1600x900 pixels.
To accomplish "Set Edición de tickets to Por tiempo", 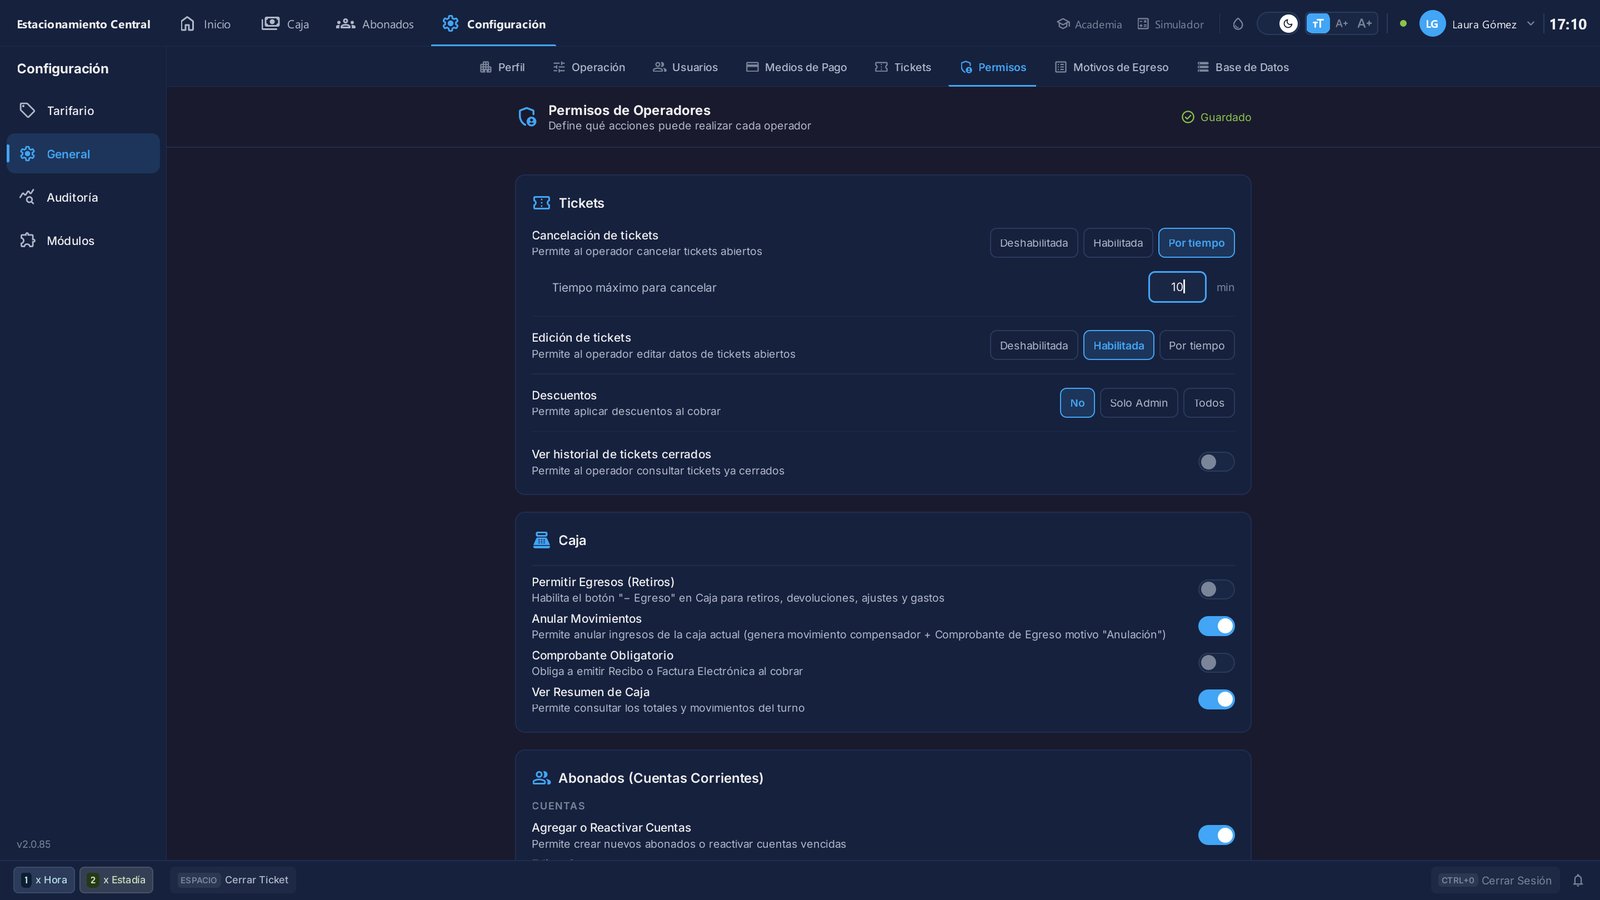I will pyautogui.click(x=1197, y=346).
